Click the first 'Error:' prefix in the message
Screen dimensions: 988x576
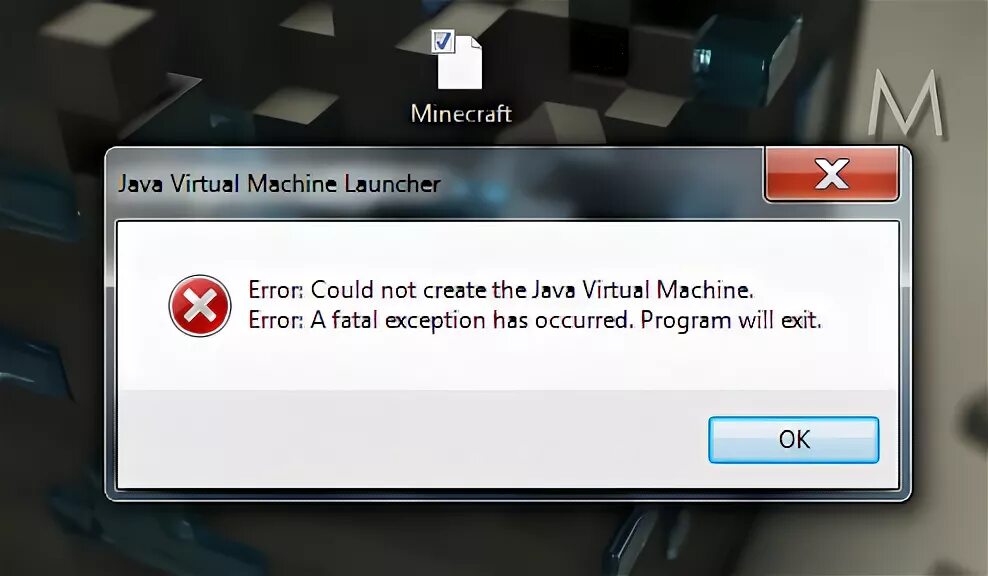point(276,290)
